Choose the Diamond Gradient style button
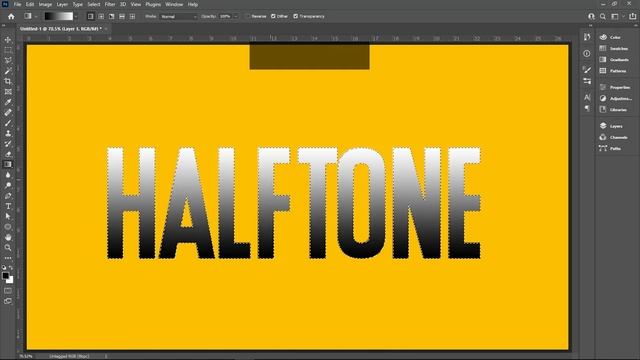The width and height of the screenshot is (640, 360). pyautogui.click(x=132, y=16)
